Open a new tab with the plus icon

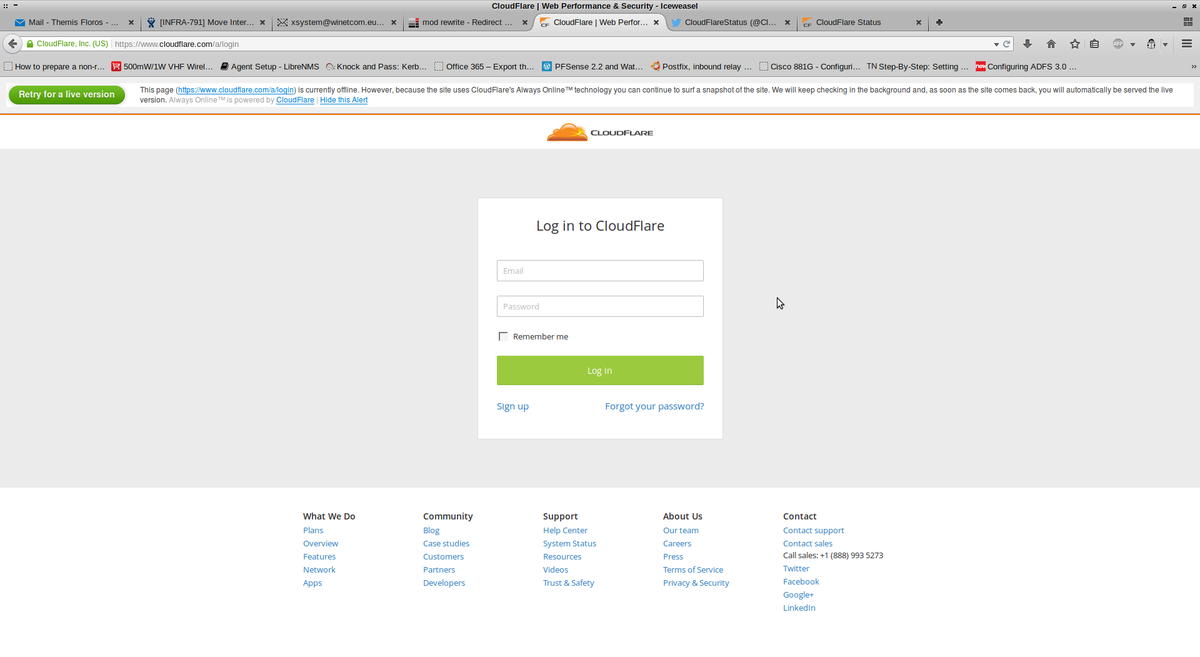pyautogui.click(x=939, y=22)
